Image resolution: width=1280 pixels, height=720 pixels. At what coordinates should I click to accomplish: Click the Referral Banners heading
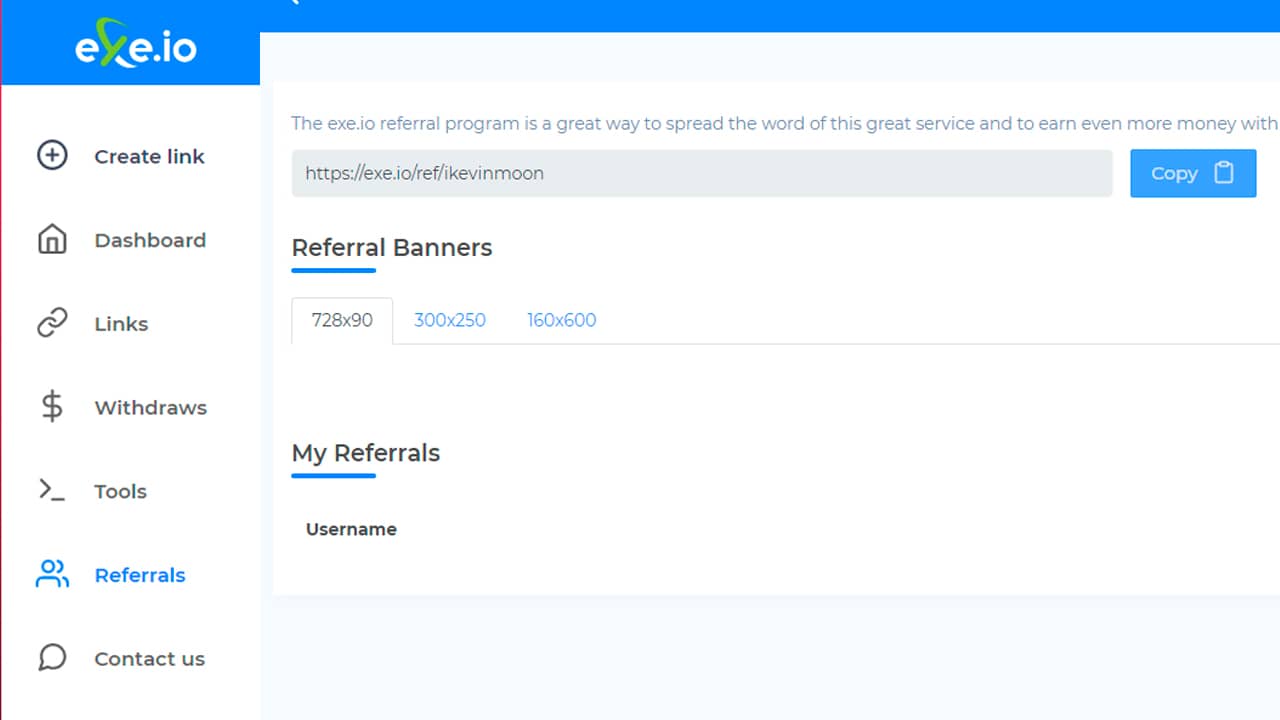[392, 248]
